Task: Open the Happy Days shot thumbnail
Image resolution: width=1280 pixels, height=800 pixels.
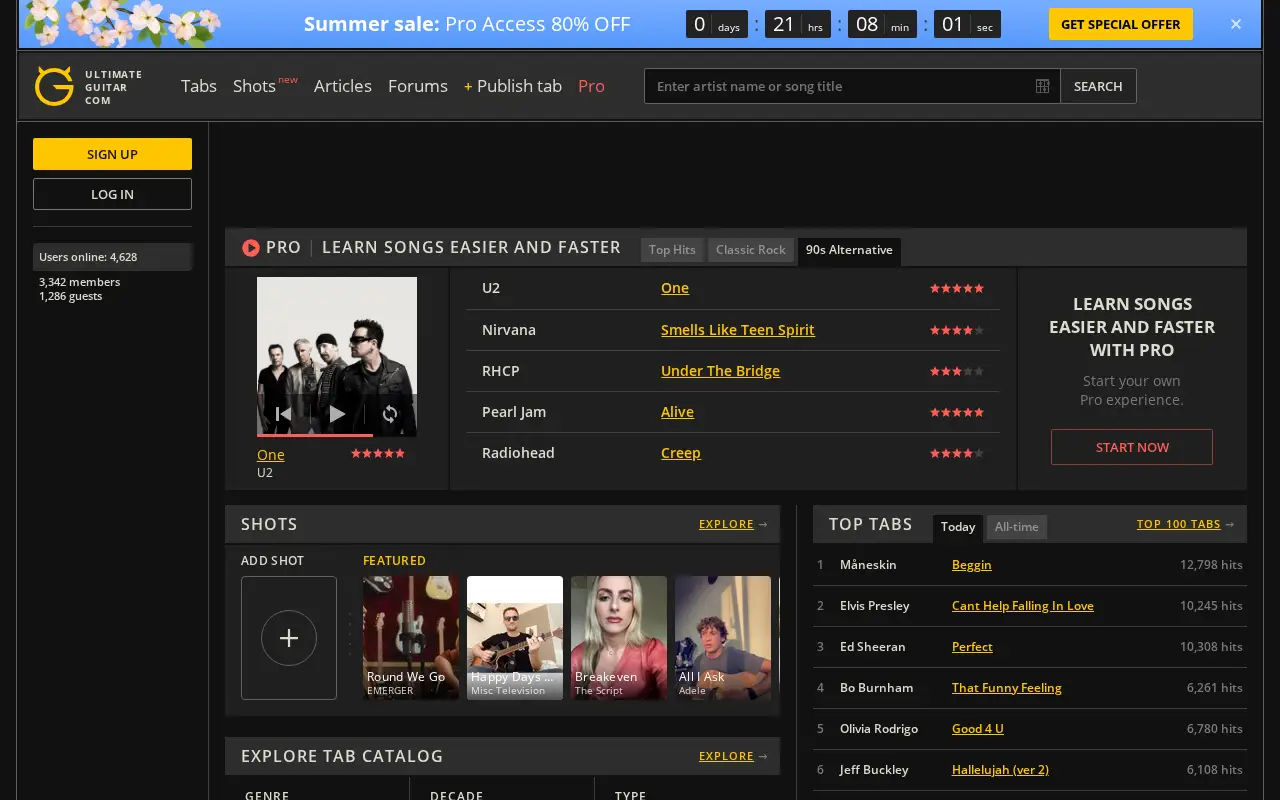Action: click(x=515, y=638)
